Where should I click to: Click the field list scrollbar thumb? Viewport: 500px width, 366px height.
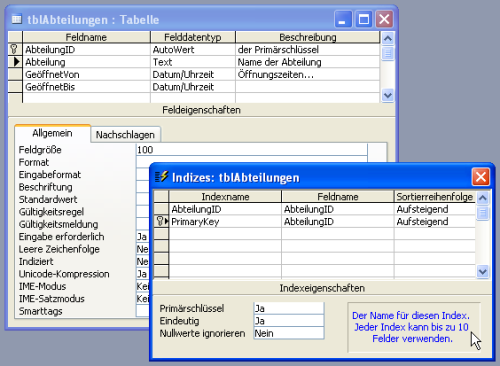(387, 53)
